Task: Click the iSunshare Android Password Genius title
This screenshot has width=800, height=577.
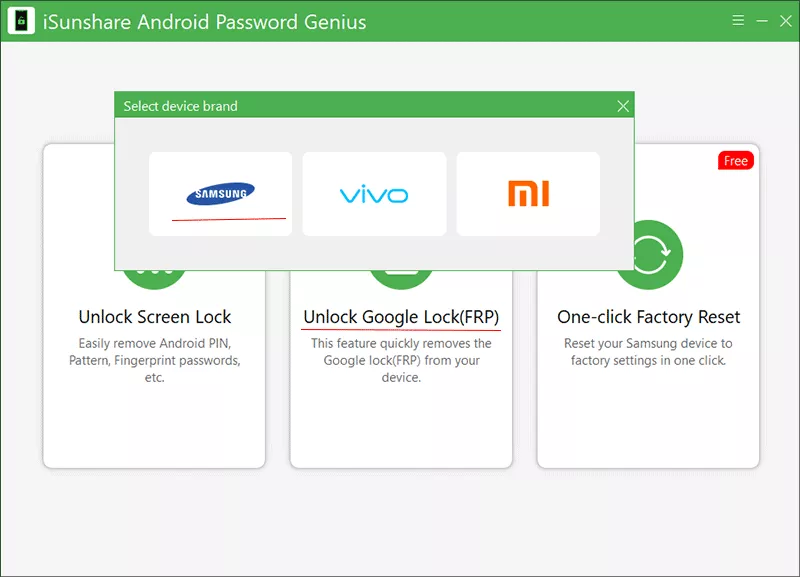Action: pos(205,22)
